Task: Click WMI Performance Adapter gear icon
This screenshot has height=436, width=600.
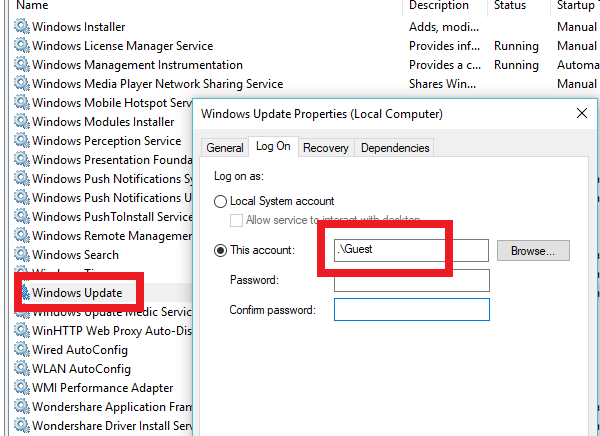Action: (x=21, y=387)
